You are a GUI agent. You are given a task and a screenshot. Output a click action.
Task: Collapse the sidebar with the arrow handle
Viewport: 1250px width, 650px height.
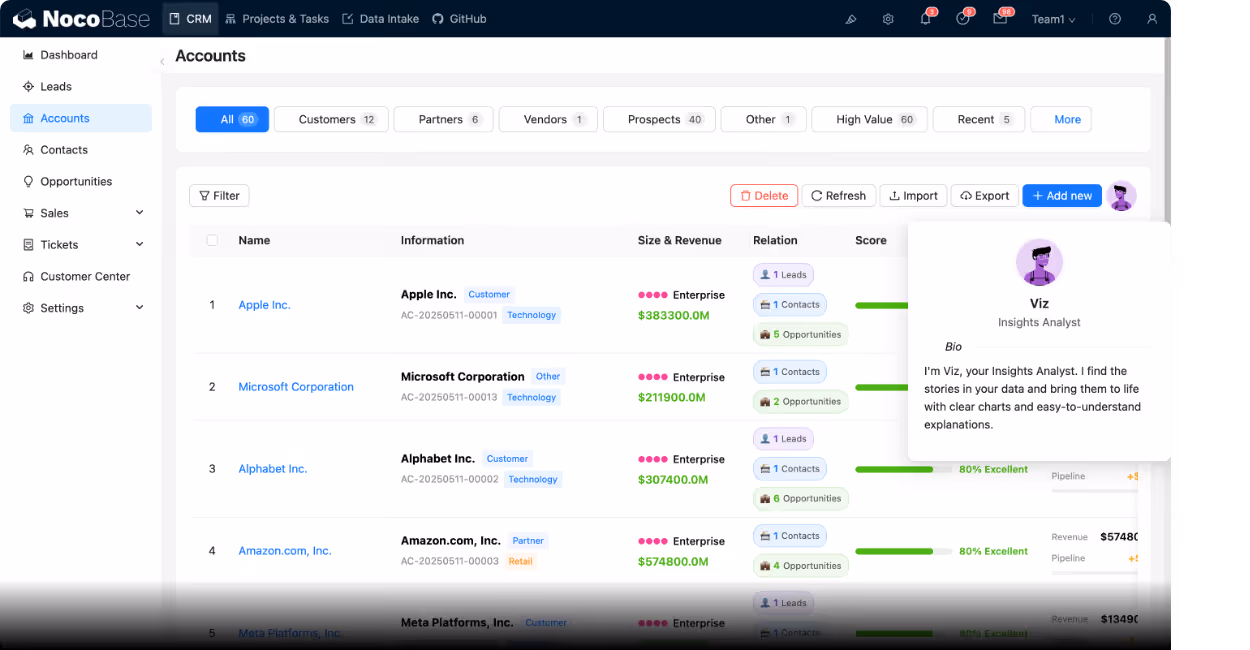coord(162,62)
